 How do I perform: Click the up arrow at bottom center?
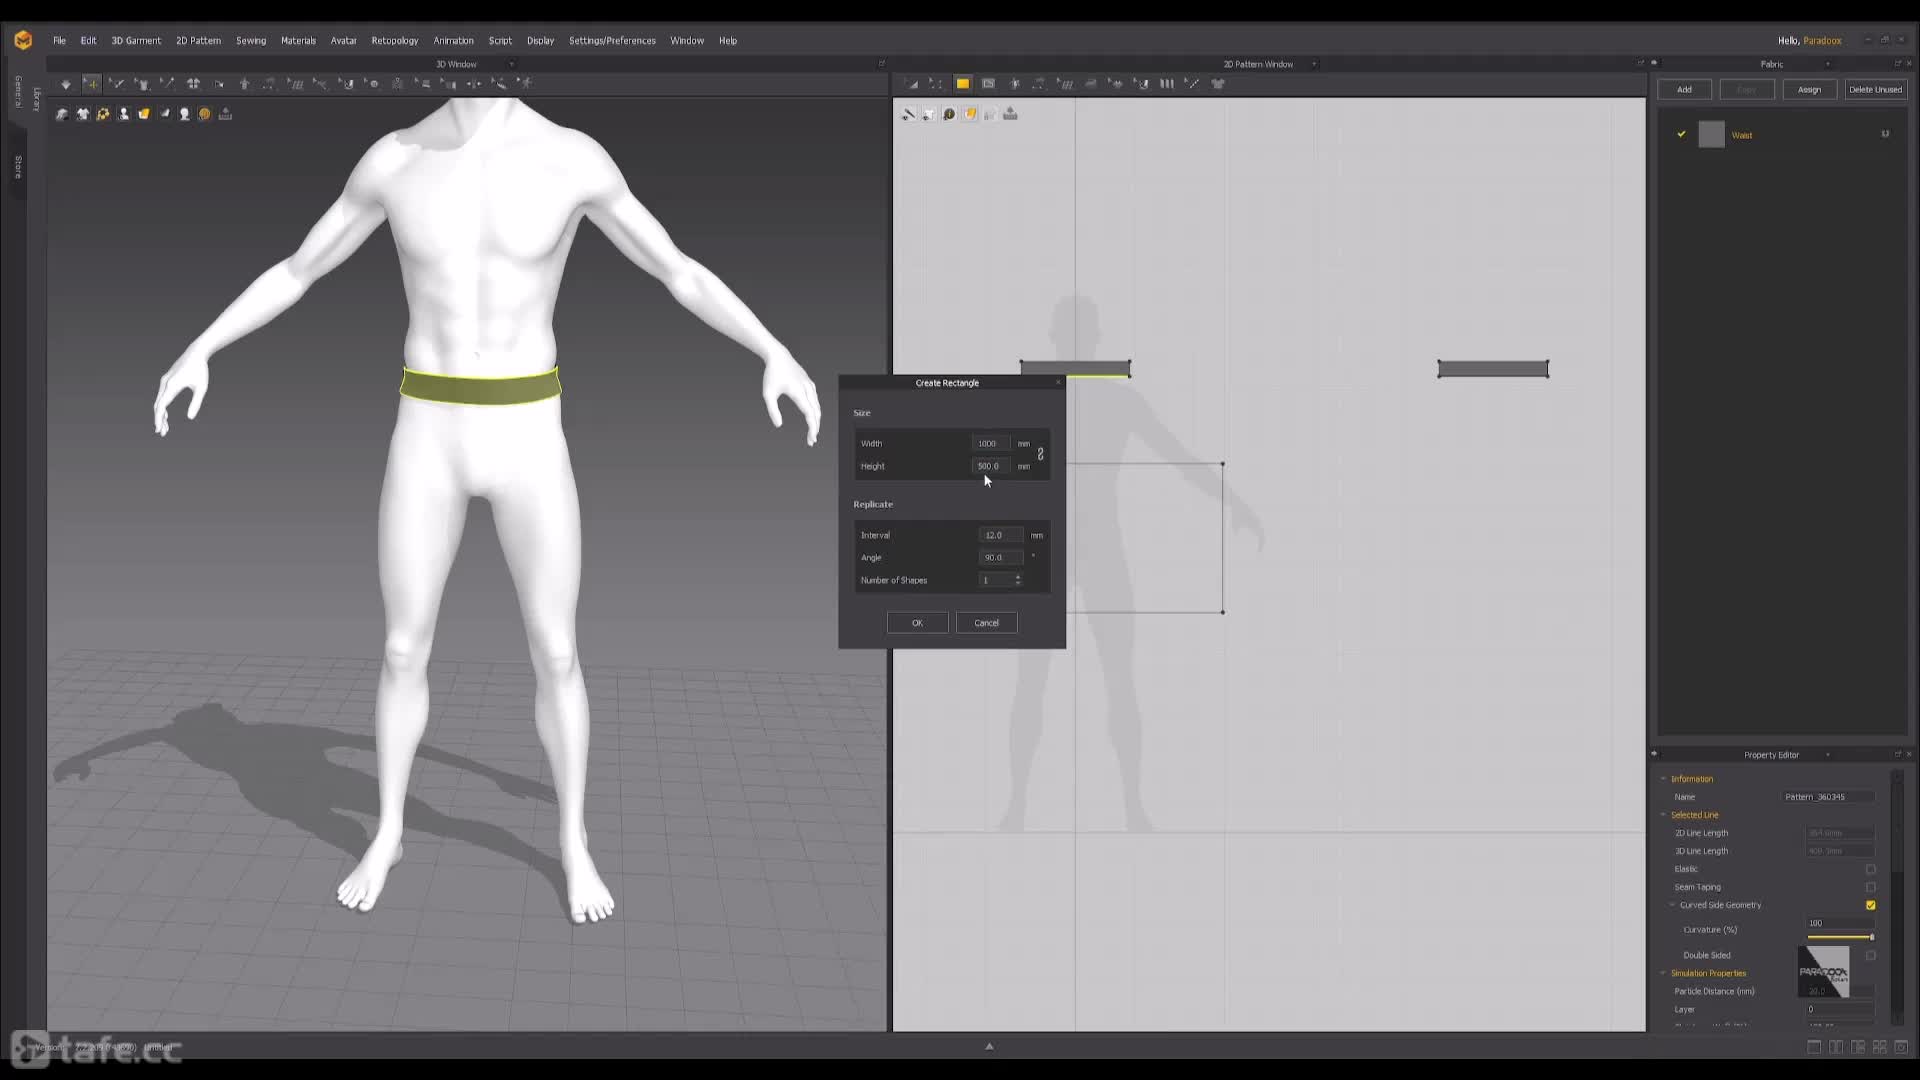pyautogui.click(x=989, y=1046)
